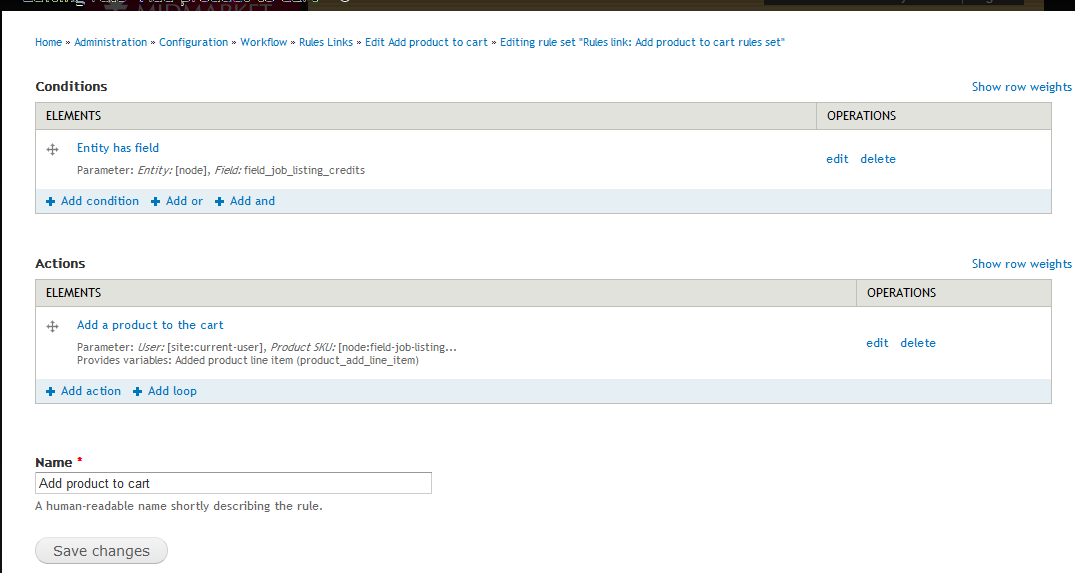Click the plus icon next to Add or
1075x573 pixels.
coord(155,202)
